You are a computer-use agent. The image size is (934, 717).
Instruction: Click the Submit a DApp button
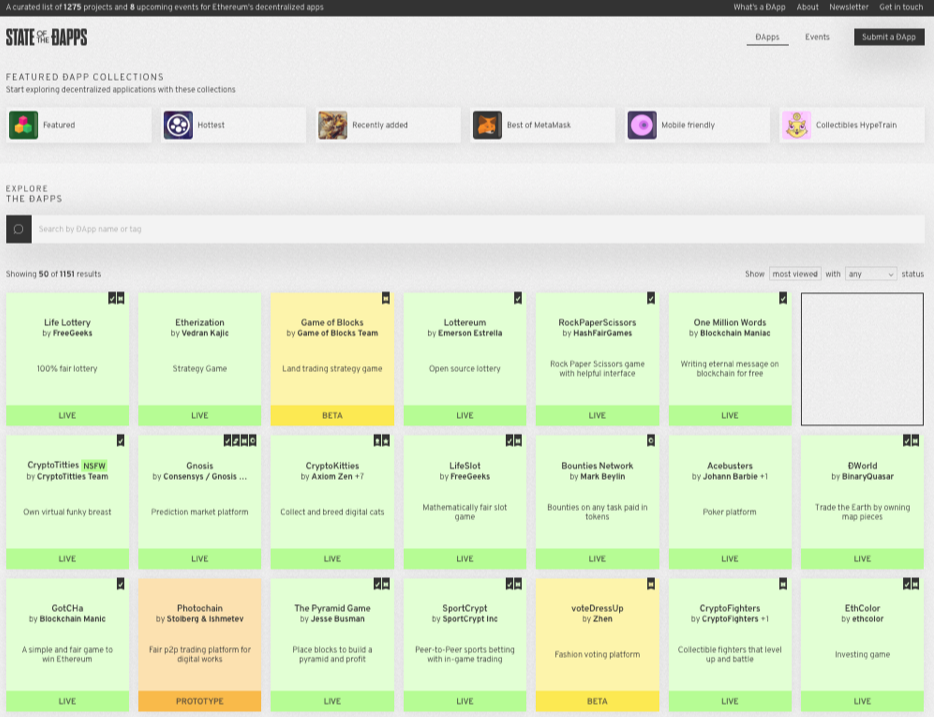click(x=889, y=37)
